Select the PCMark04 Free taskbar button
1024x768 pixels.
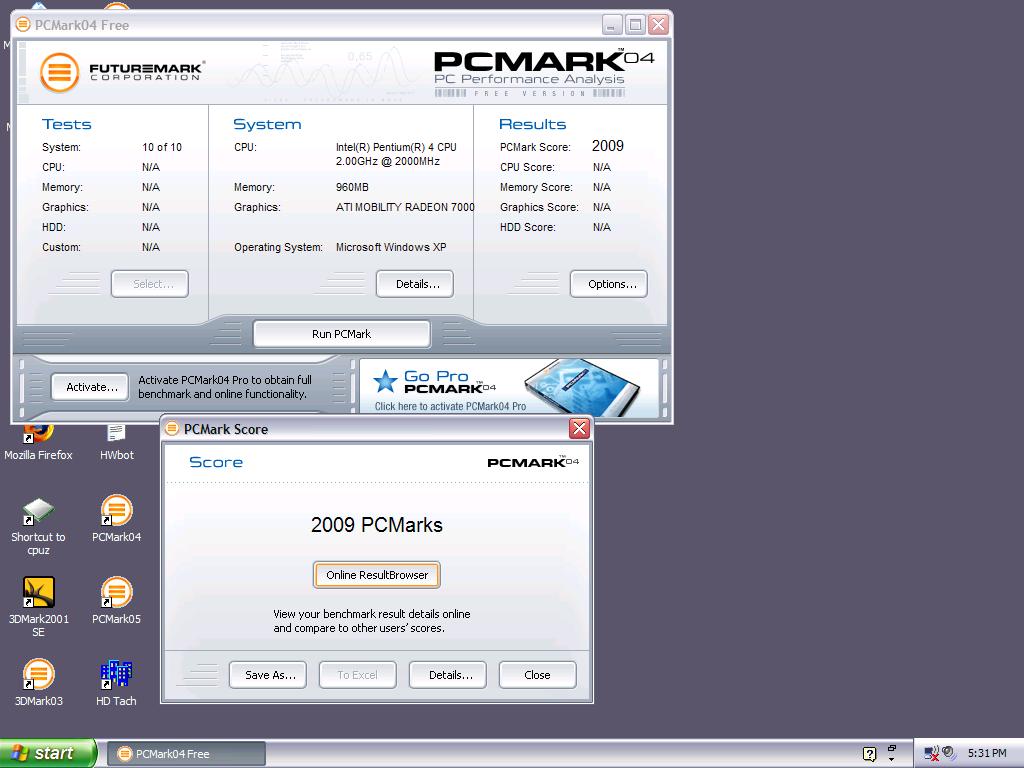pyautogui.click(x=186, y=754)
